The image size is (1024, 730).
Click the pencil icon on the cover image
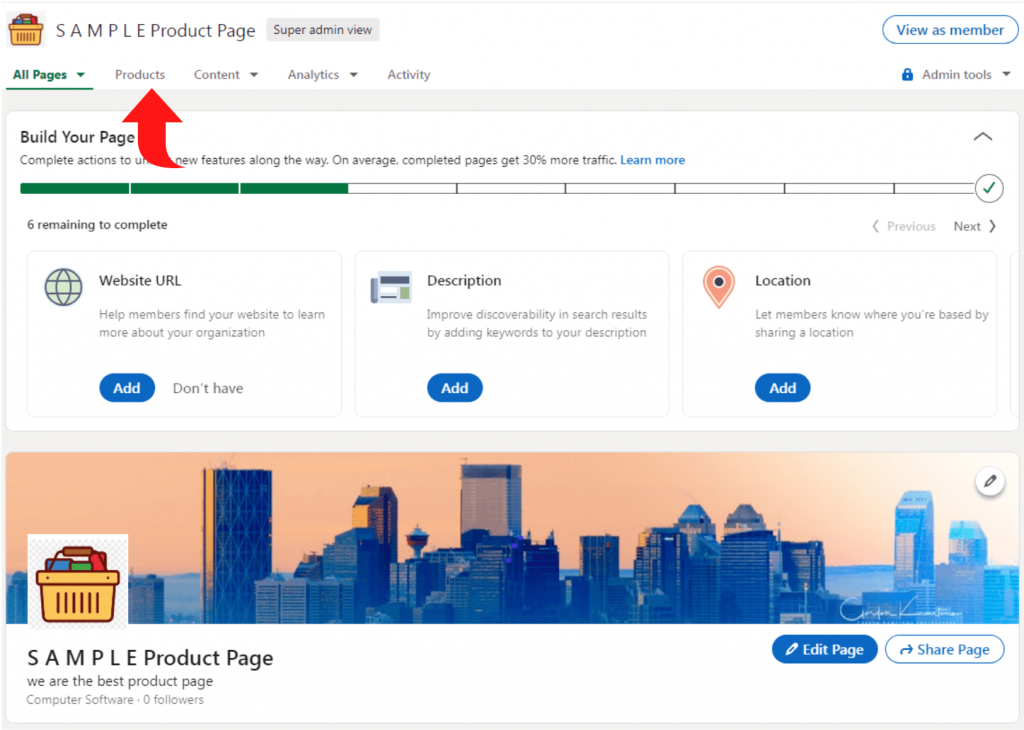pos(990,481)
